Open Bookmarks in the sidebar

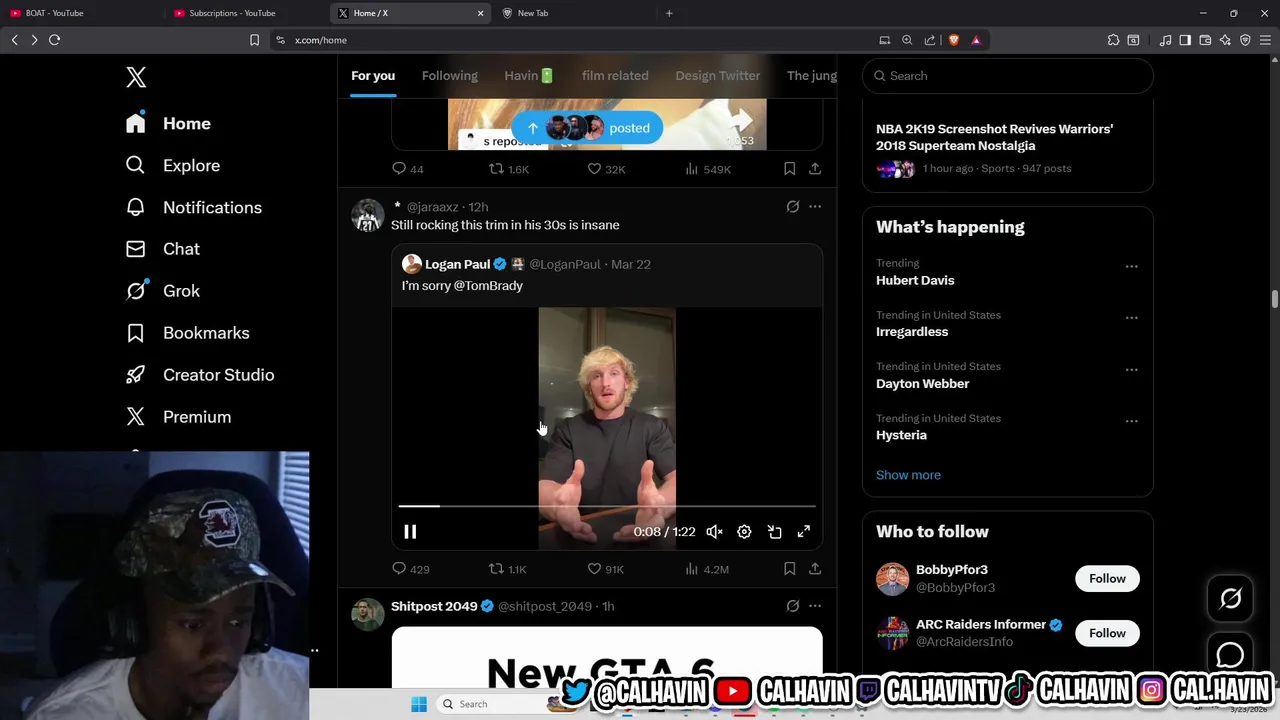(x=187, y=333)
